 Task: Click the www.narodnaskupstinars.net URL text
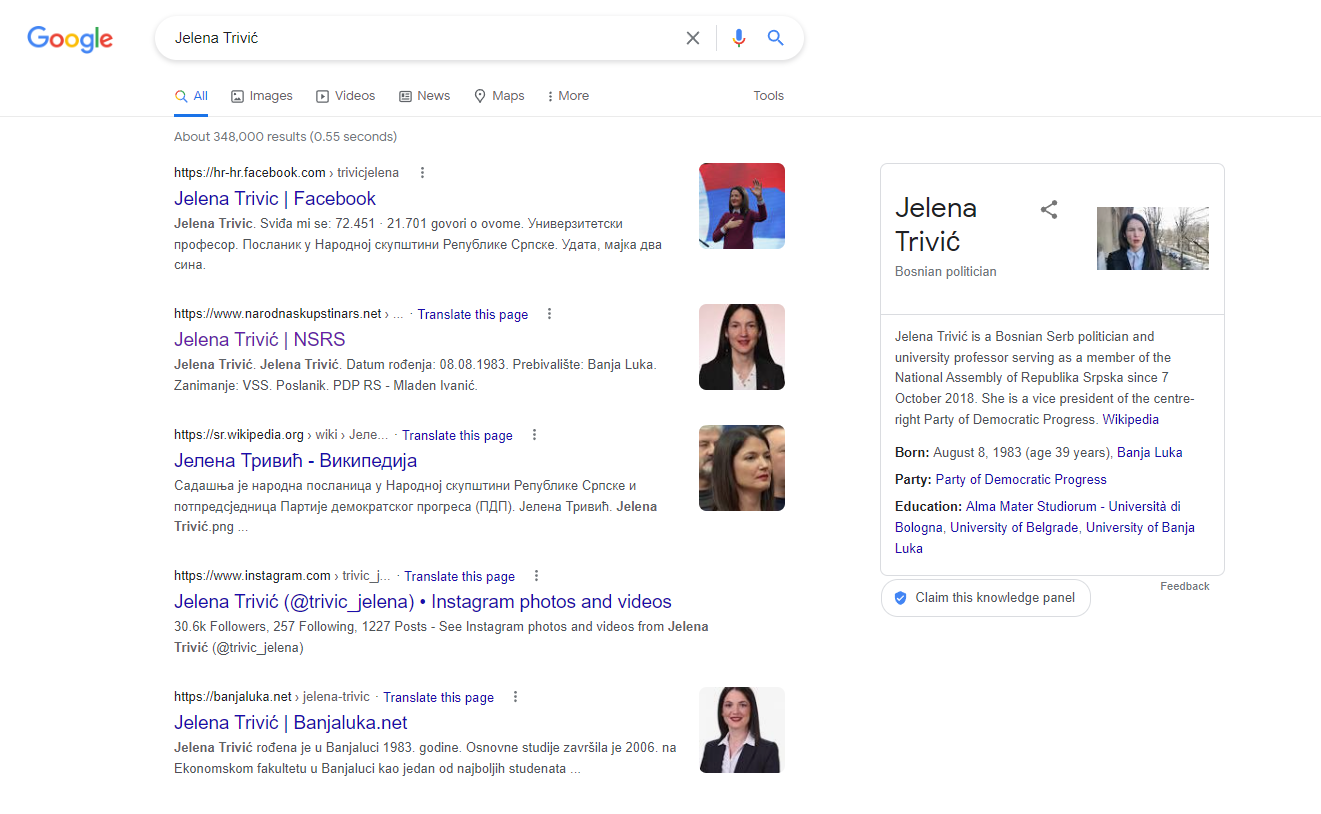(x=278, y=314)
